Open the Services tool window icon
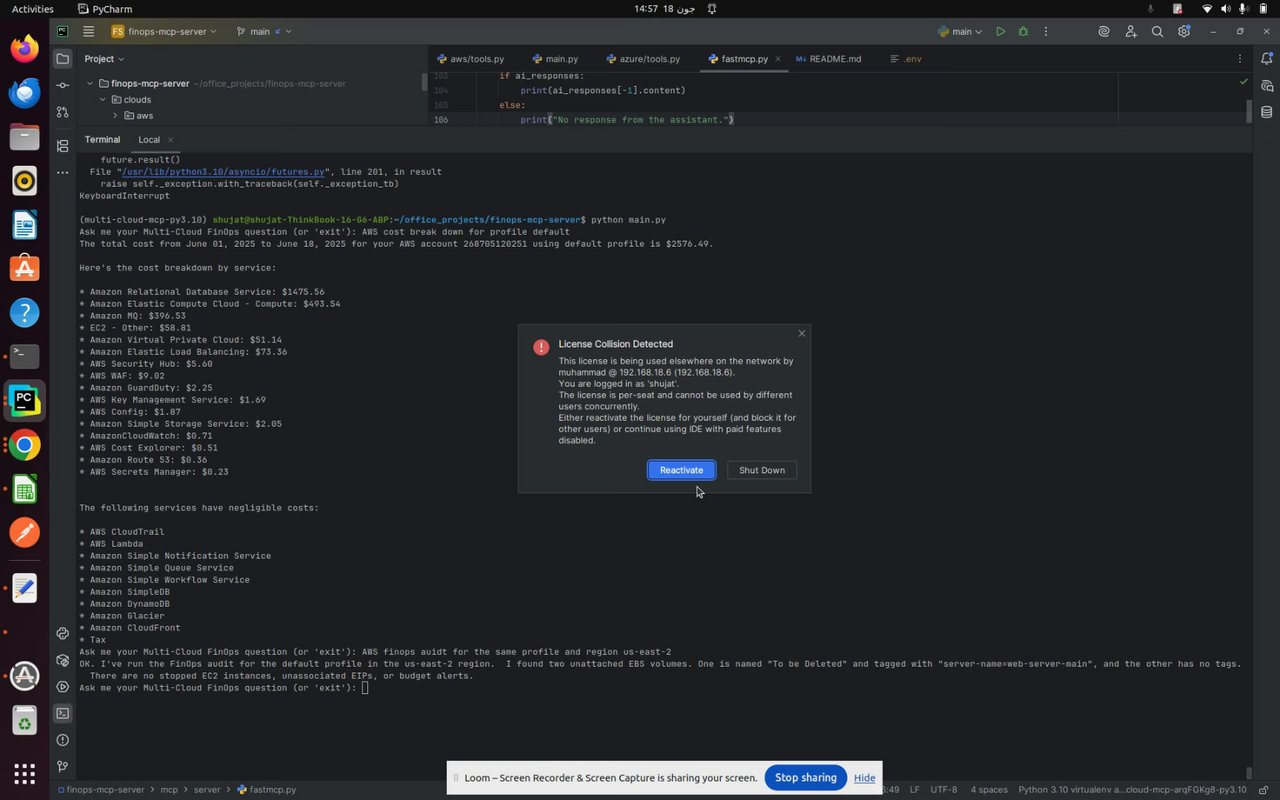This screenshot has width=1280, height=800. 62,687
